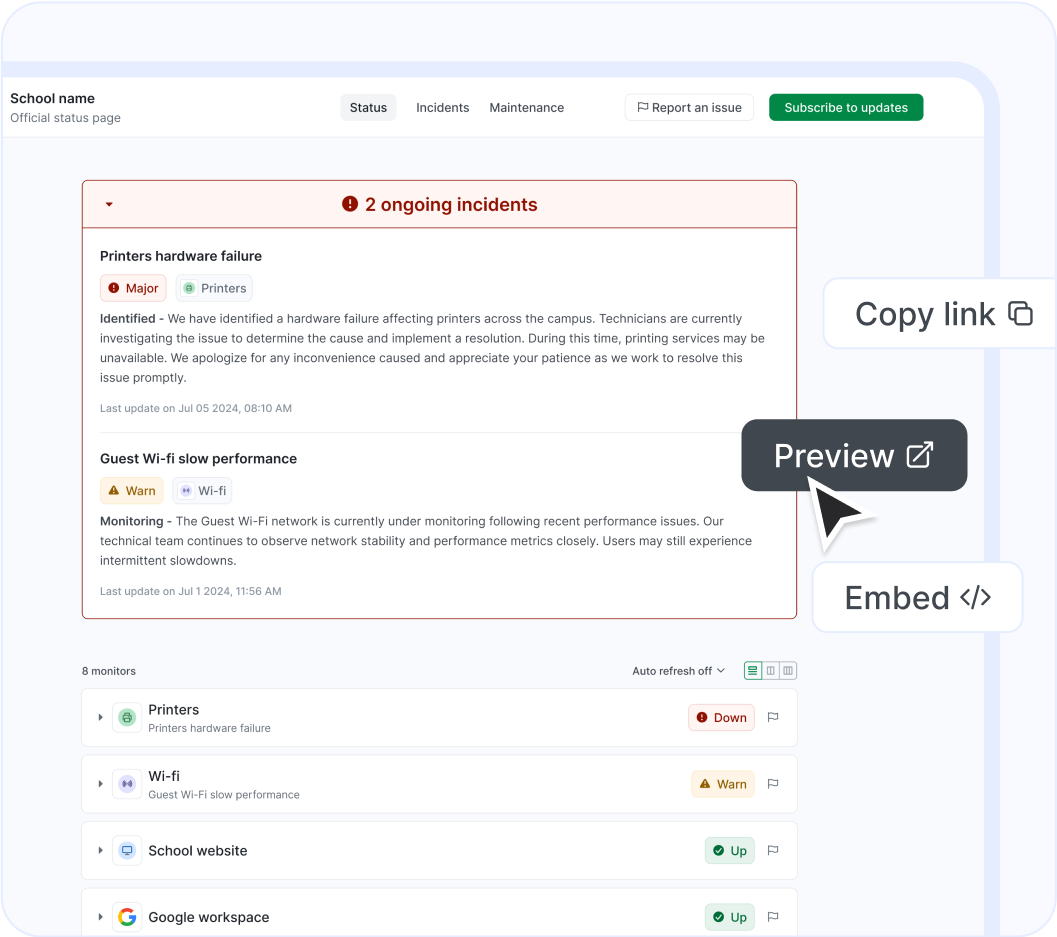Click the Copy link clipboard icon
This screenshot has height=937, width=1057.
tap(1020, 313)
